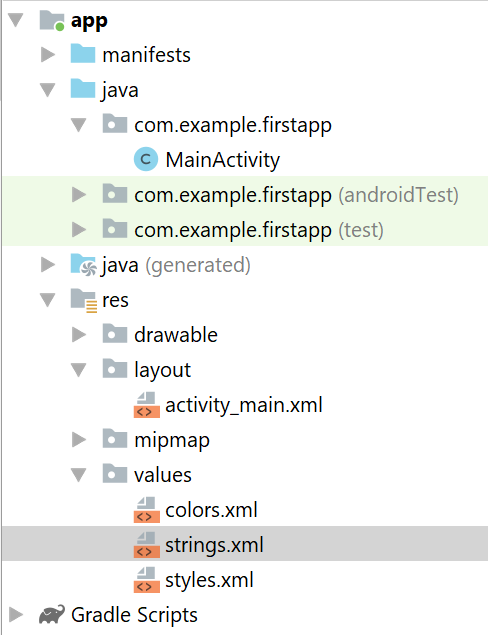Image resolution: width=488 pixels, height=635 pixels.
Task: Click the Gradle Scripts elephant icon
Action: 52,614
